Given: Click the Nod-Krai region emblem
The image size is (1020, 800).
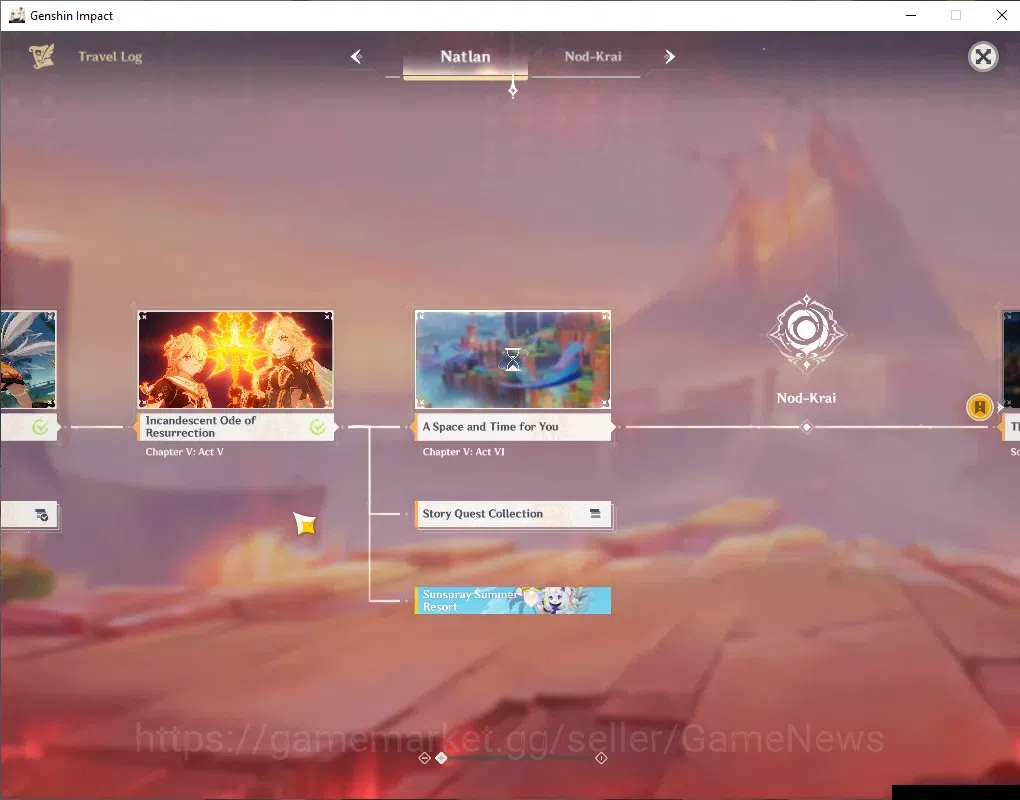Looking at the screenshot, I should pyautogui.click(x=806, y=334).
